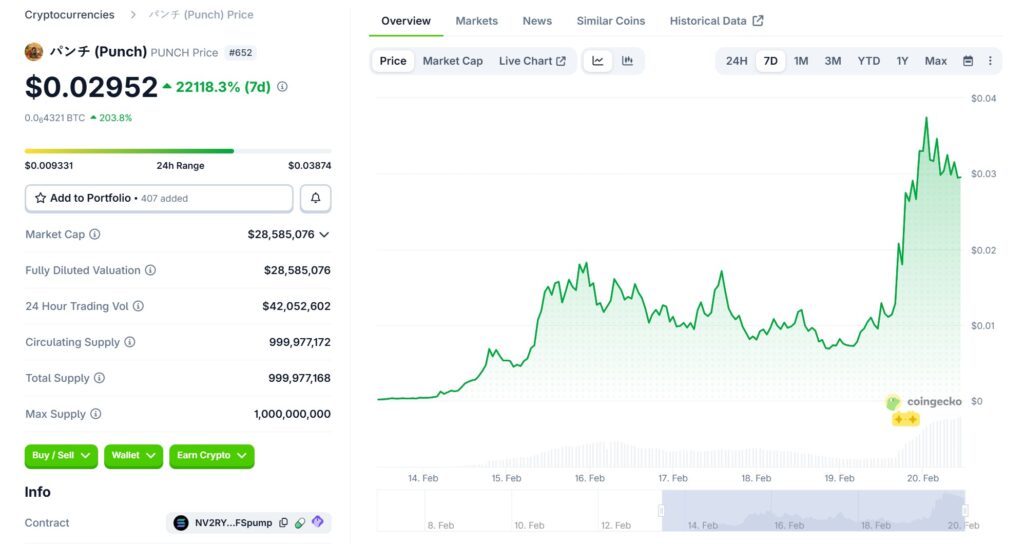The height and width of the screenshot is (544, 1024).
Task: Switch to candlestick chart view icon
Action: point(628,61)
